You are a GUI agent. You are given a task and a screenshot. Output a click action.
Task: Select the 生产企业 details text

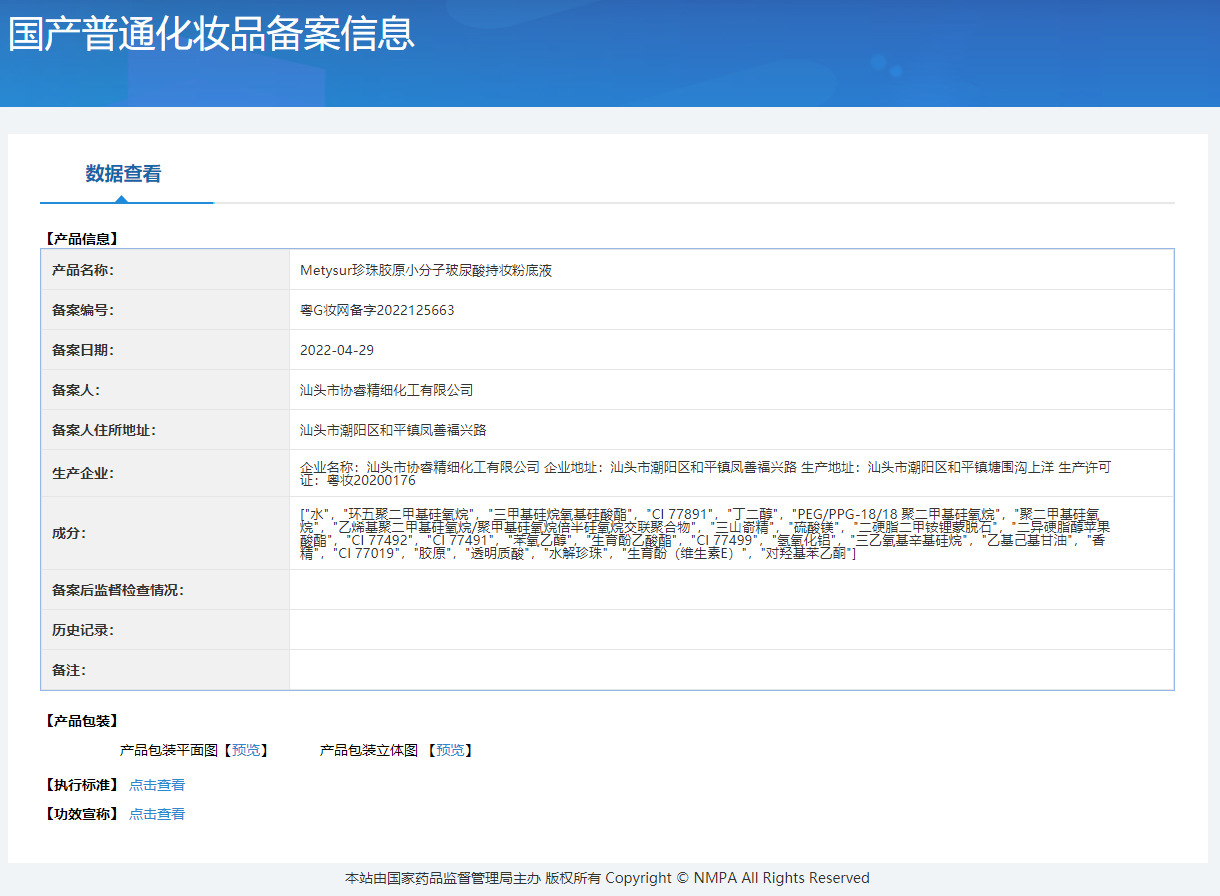point(706,473)
